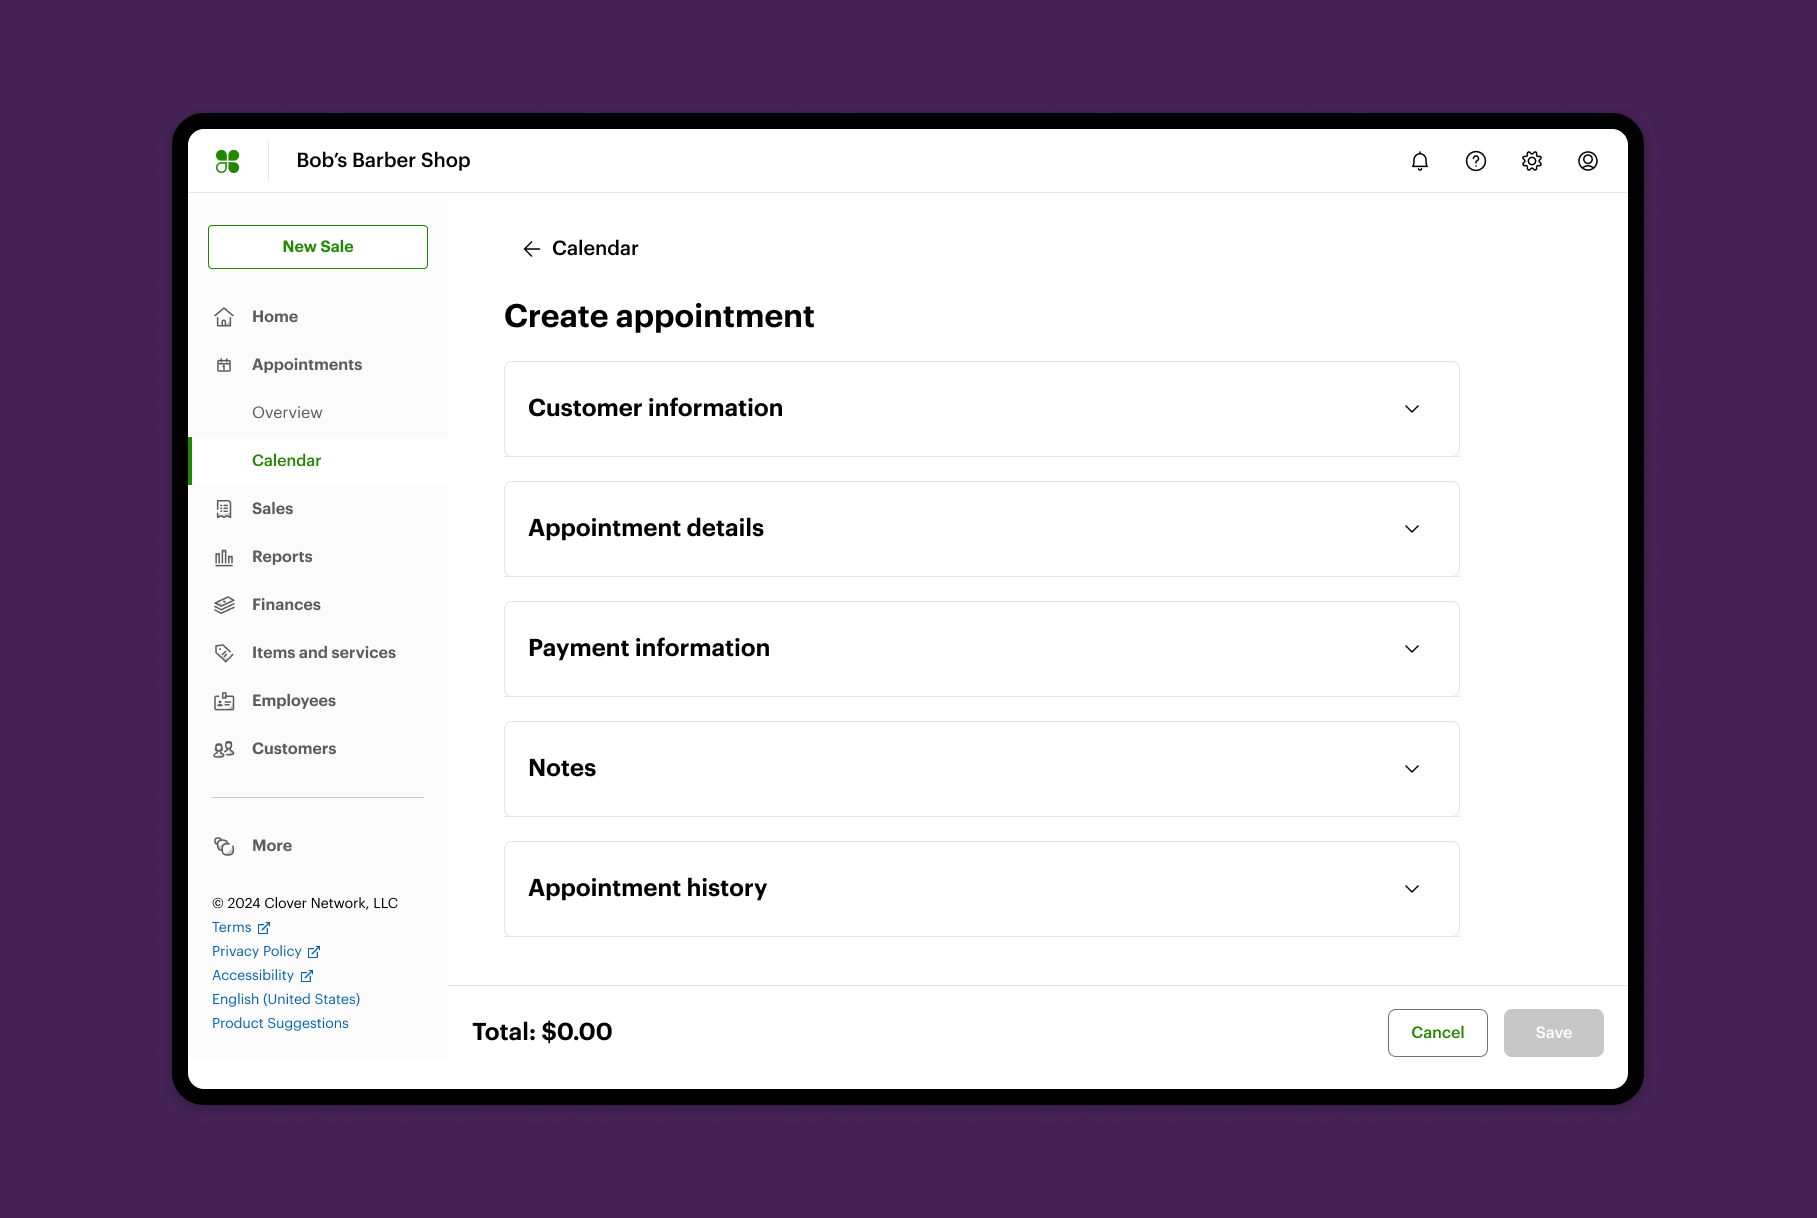Screen dimensions: 1817x1218
Task: Click external link icon beside Accessibility
Action: [x=307, y=976]
